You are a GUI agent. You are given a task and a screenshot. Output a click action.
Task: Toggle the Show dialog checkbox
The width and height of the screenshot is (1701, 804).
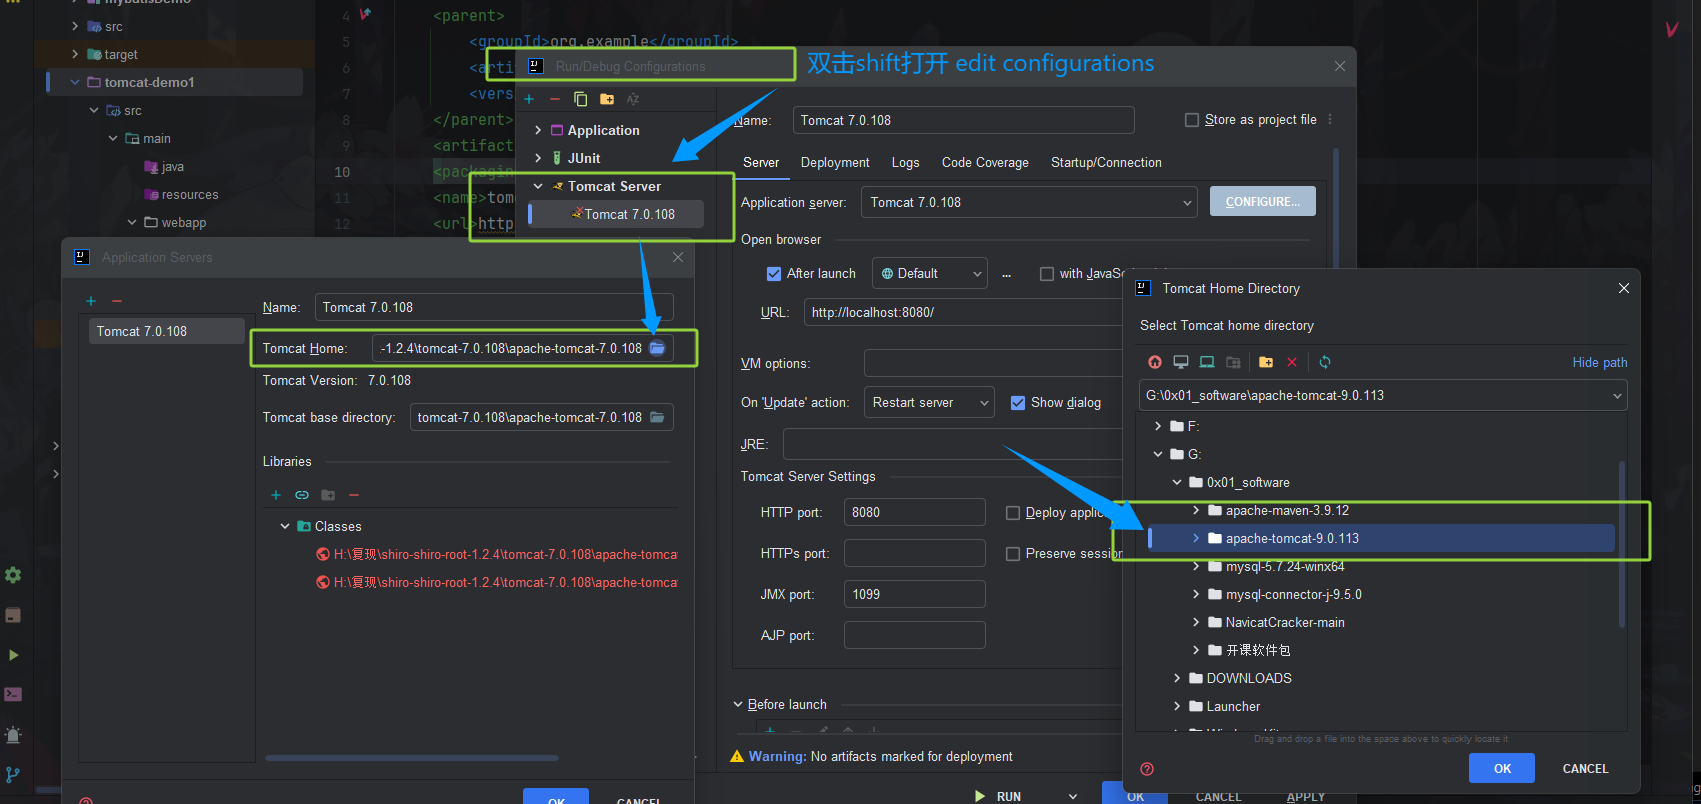pyautogui.click(x=1018, y=403)
